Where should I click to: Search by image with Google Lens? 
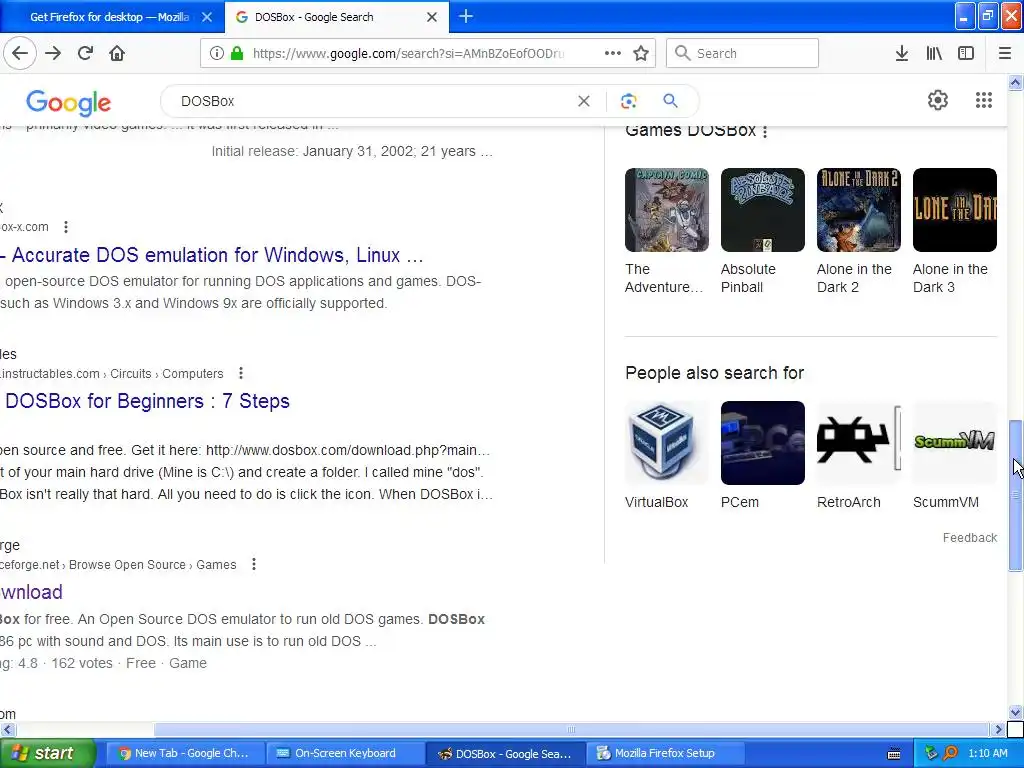point(628,101)
